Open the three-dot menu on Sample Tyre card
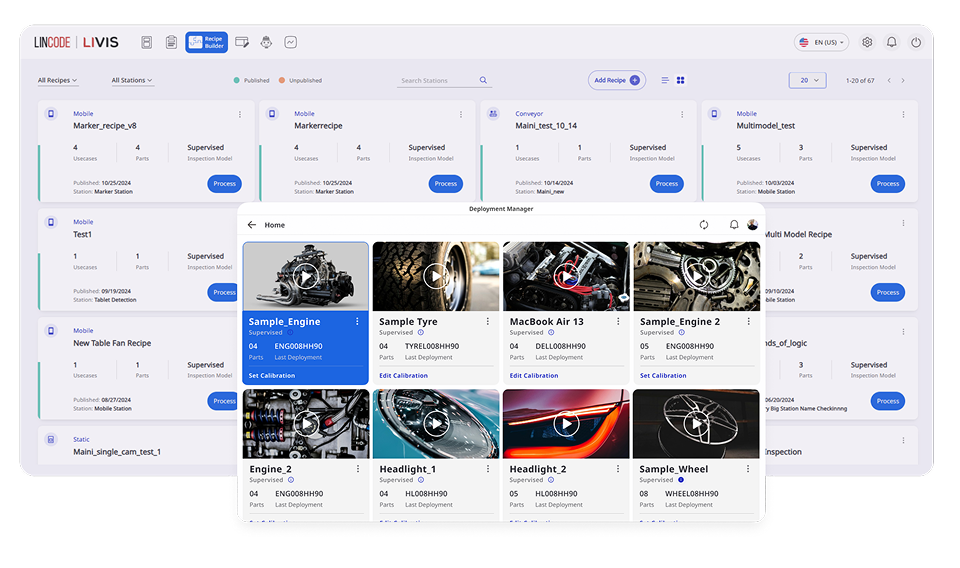 click(488, 322)
